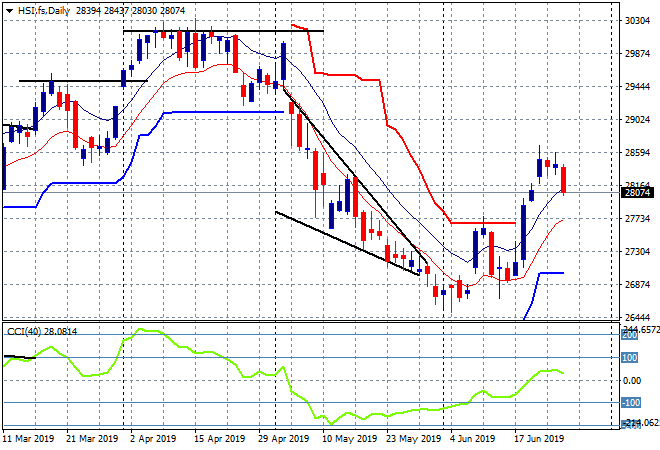The image size is (660, 450).
Task: Select the 15 Apr 2019 date label
Action: pos(220,439)
